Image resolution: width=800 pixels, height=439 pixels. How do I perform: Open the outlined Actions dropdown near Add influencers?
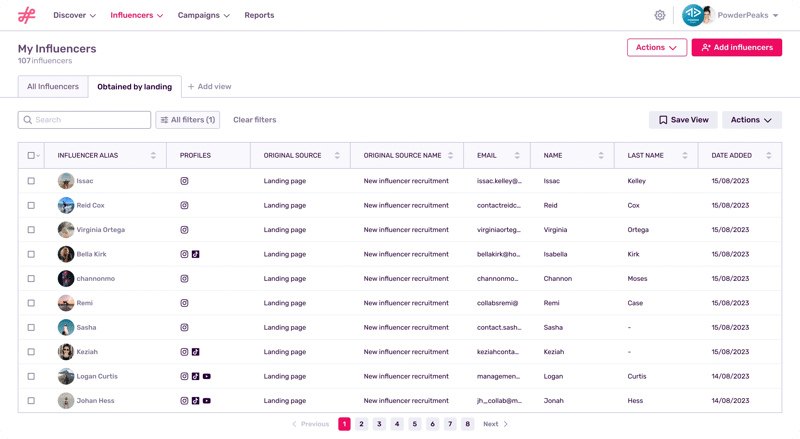tap(656, 47)
